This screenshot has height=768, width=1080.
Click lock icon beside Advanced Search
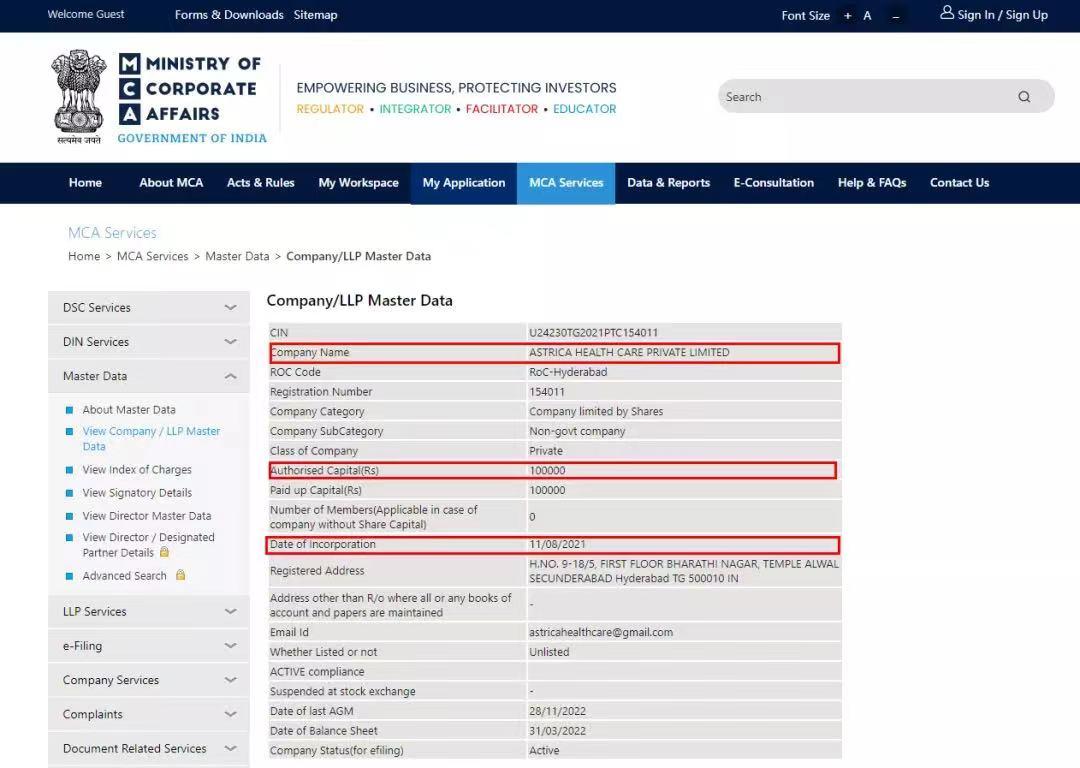pos(181,575)
